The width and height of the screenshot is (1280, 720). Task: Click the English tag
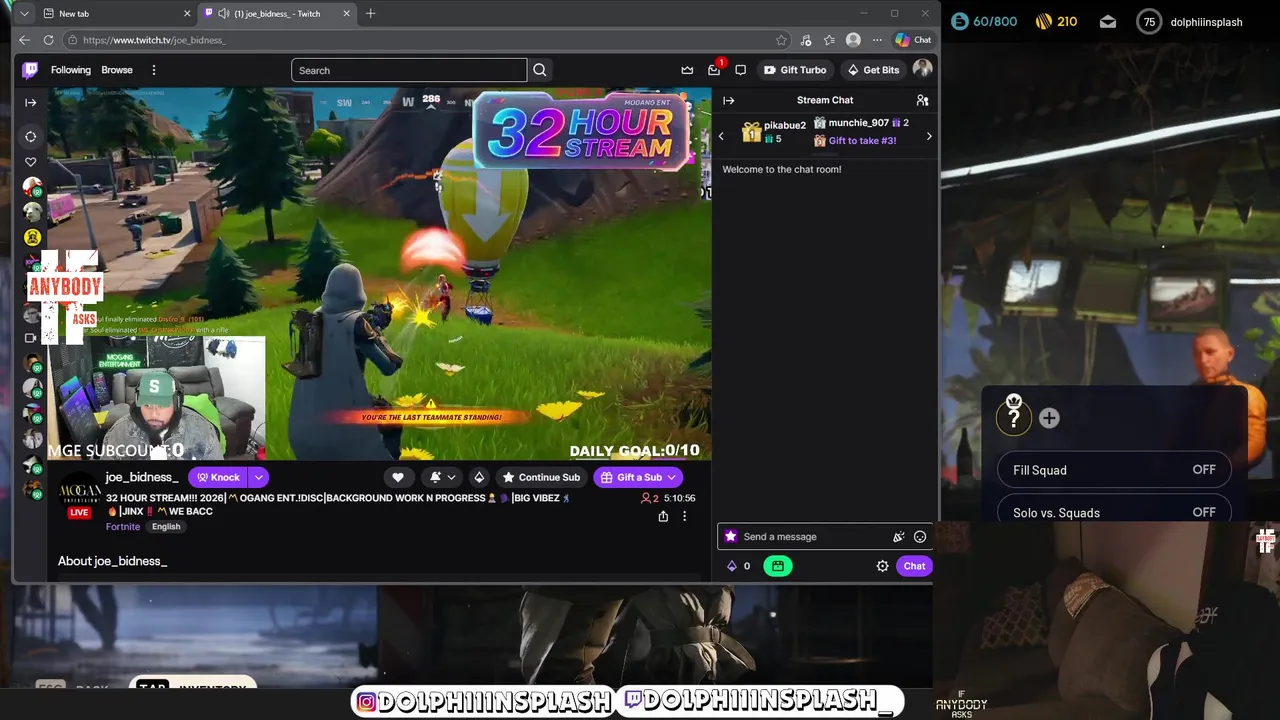click(166, 527)
